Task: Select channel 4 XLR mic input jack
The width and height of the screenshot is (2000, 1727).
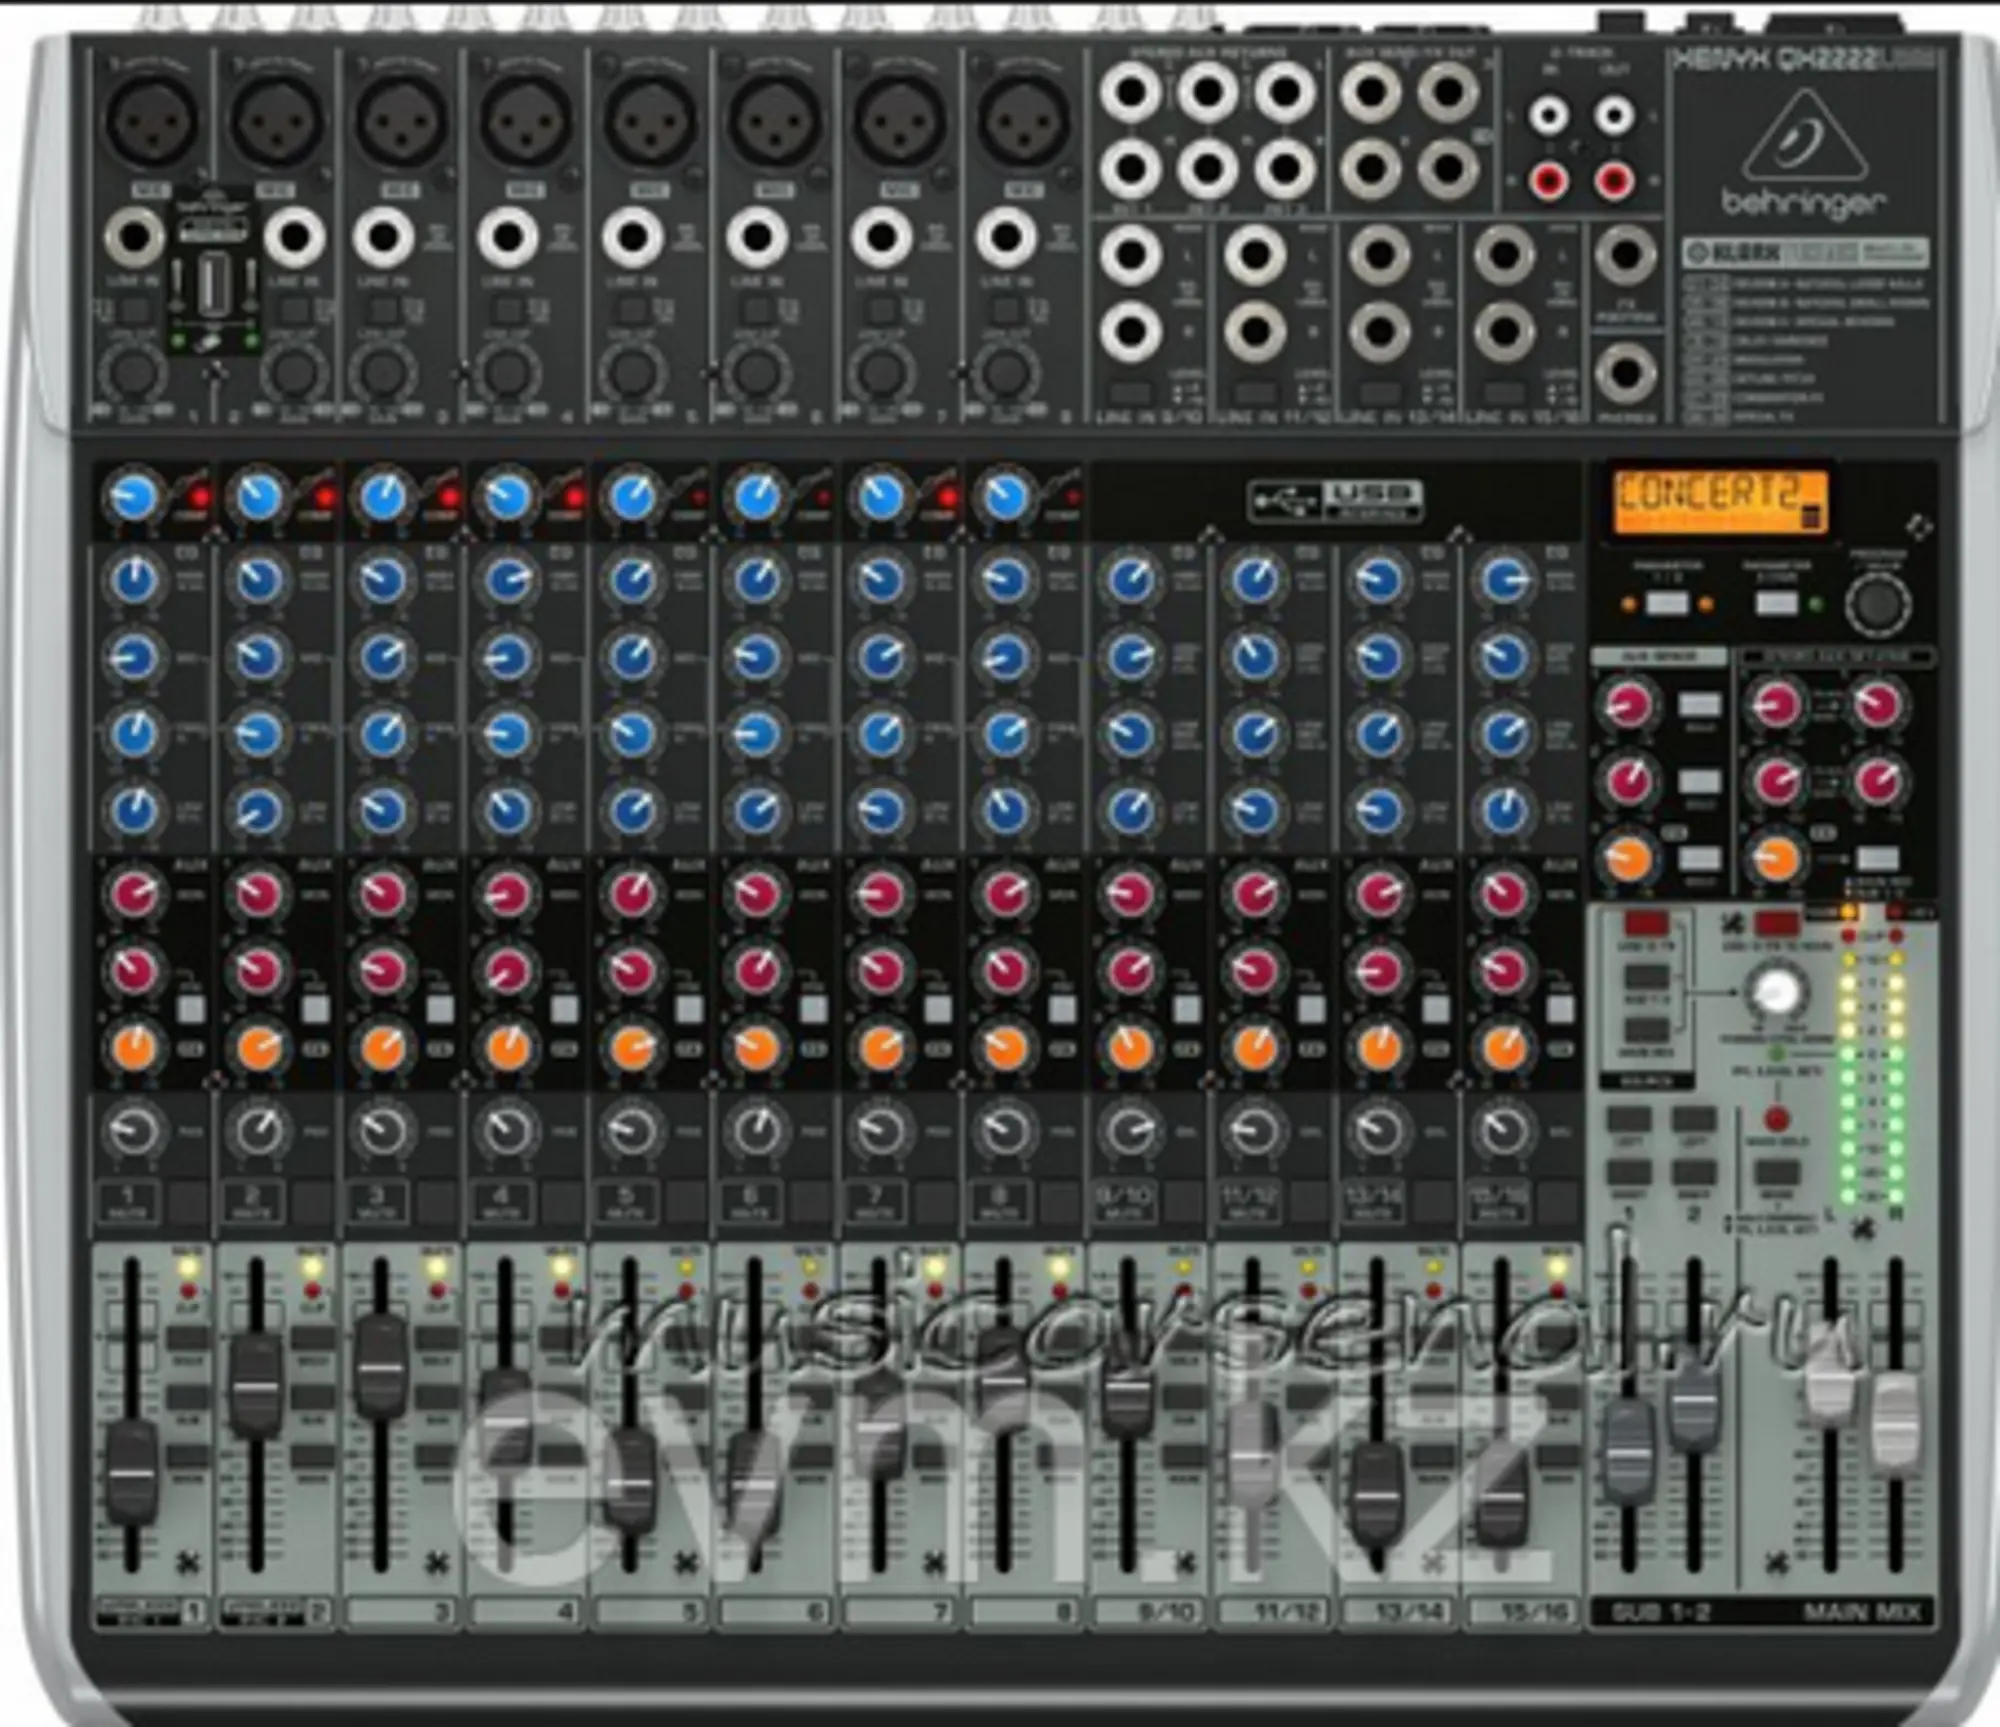Action: point(526,120)
